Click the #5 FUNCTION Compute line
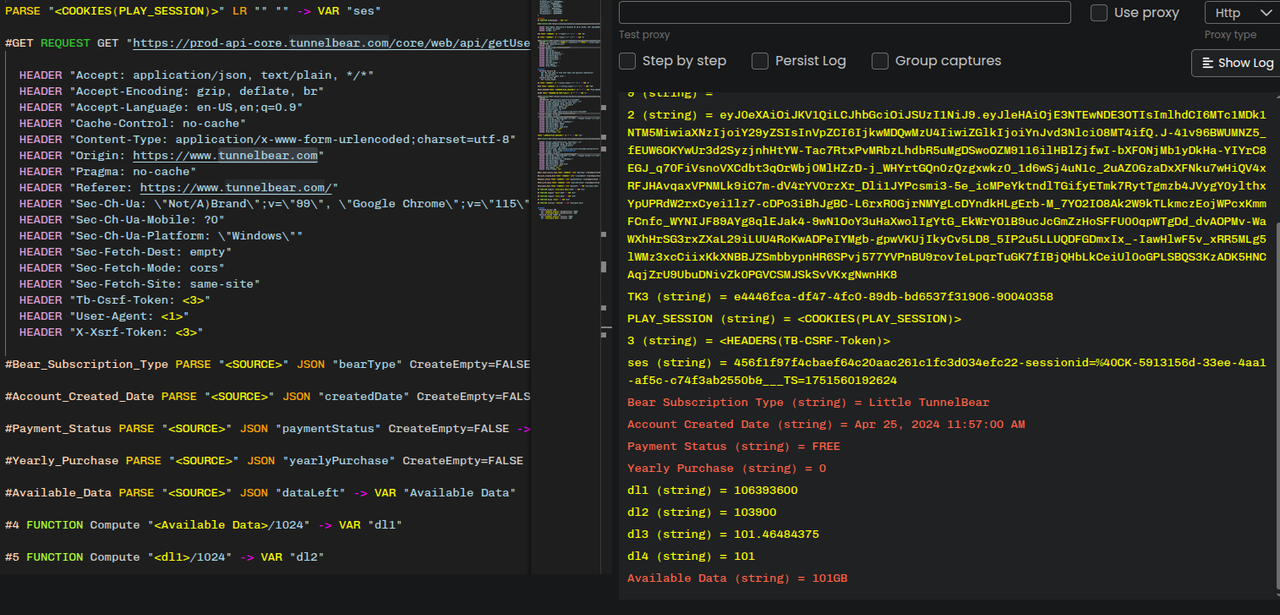The height and width of the screenshot is (615, 1280). tap(164, 556)
